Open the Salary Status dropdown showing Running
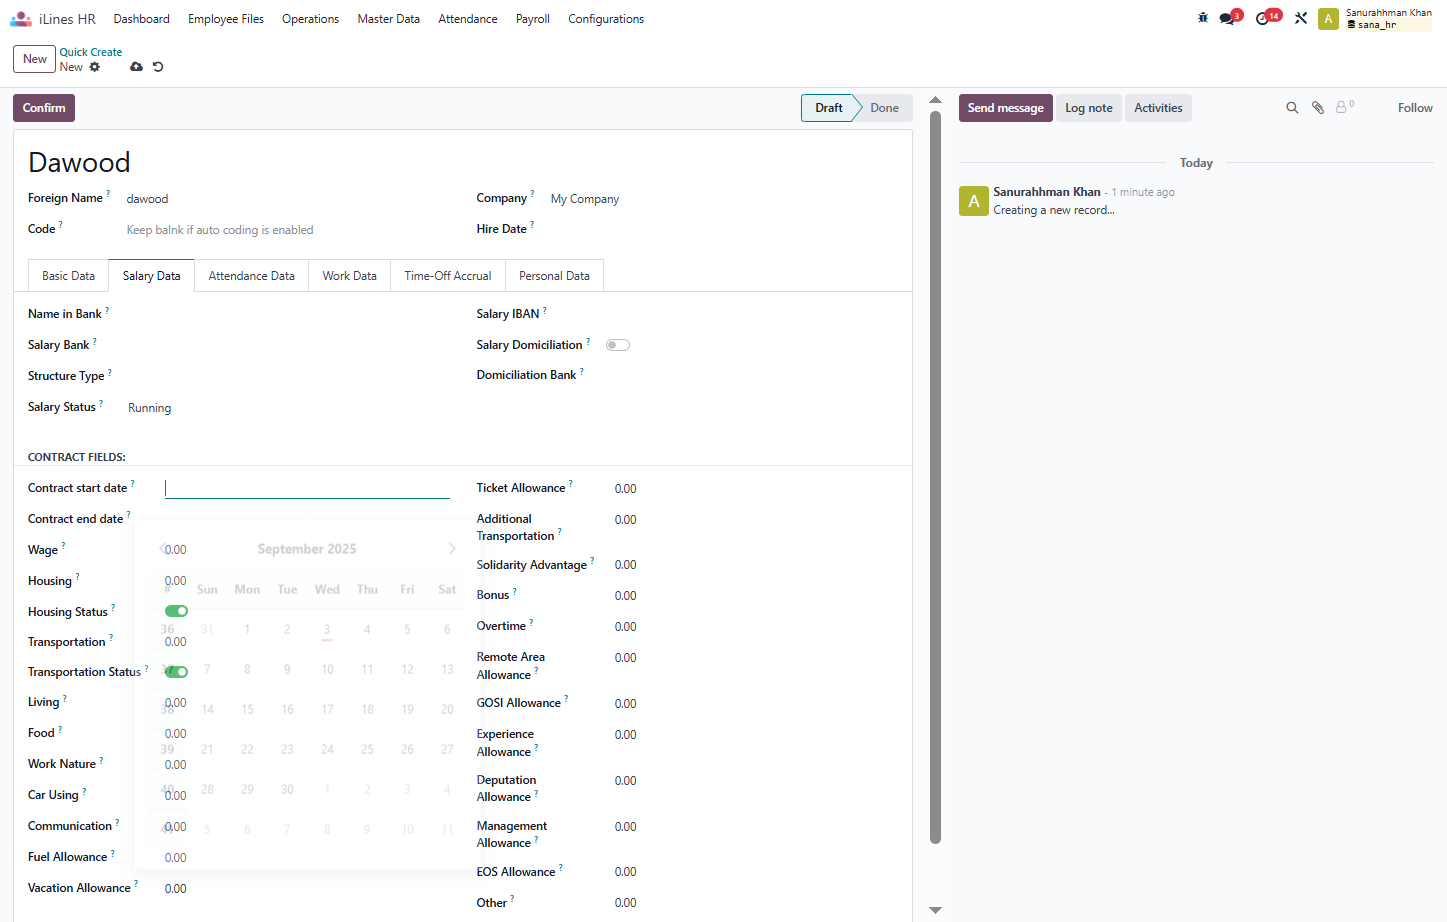Viewport: 1447px width, 922px height. tap(288, 408)
